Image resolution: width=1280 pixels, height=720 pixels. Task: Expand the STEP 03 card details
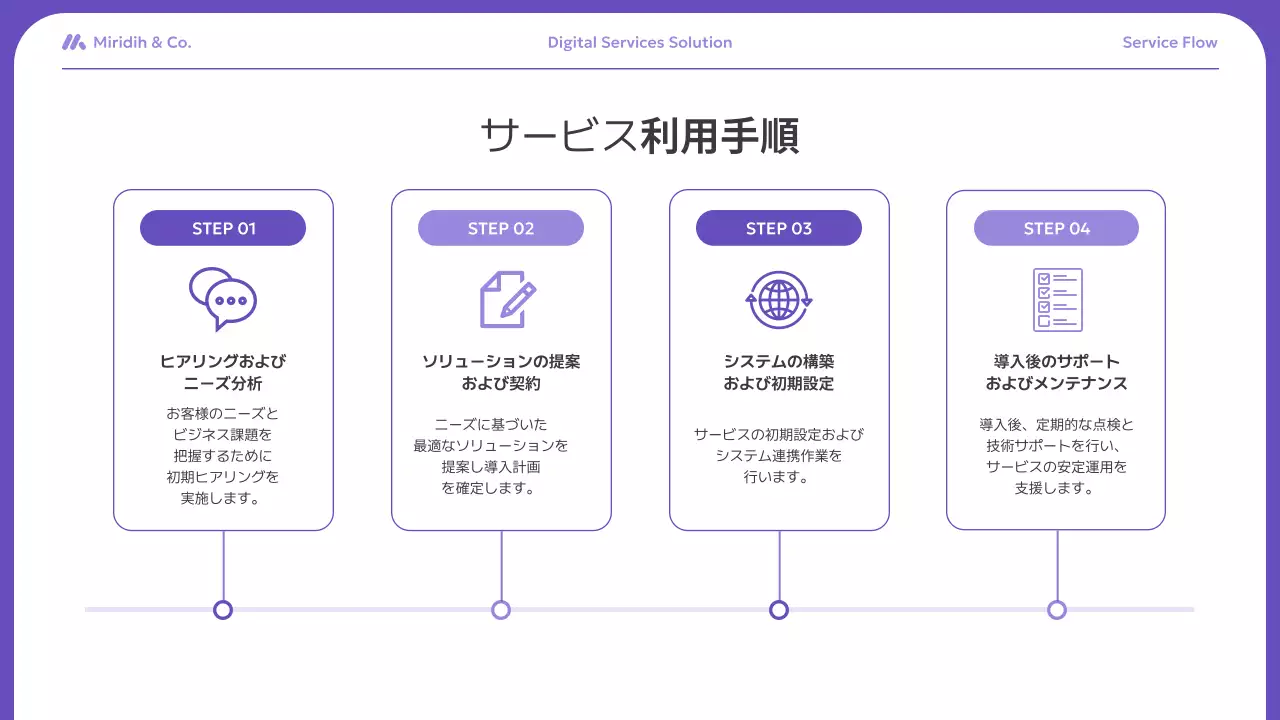(x=779, y=358)
